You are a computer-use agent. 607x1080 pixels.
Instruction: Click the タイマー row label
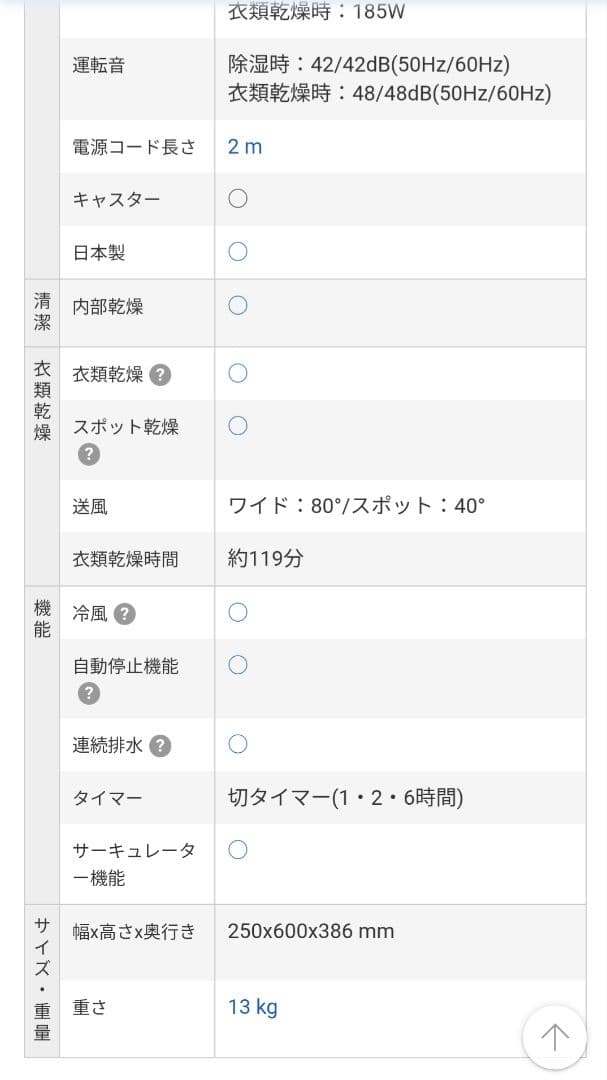click(107, 798)
